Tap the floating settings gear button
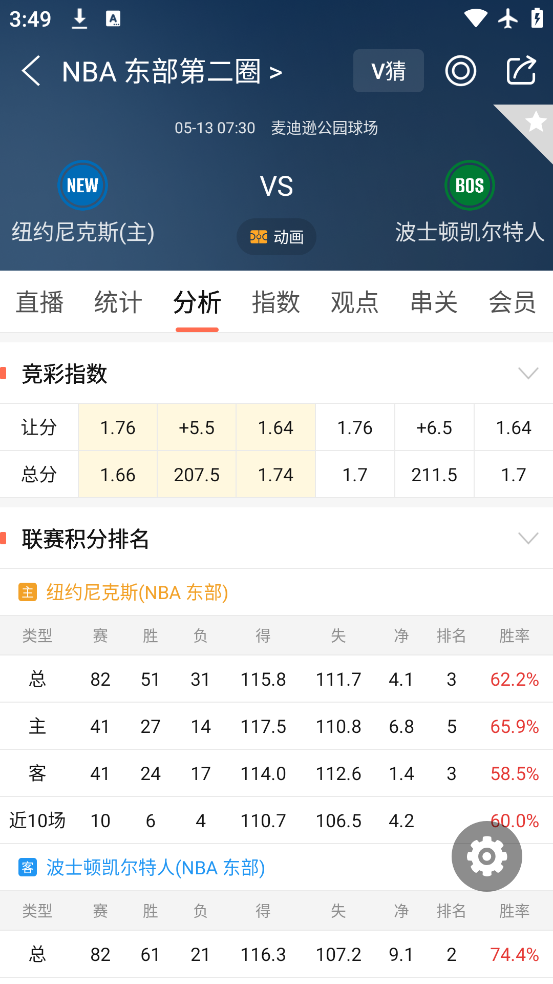 pyautogui.click(x=486, y=856)
